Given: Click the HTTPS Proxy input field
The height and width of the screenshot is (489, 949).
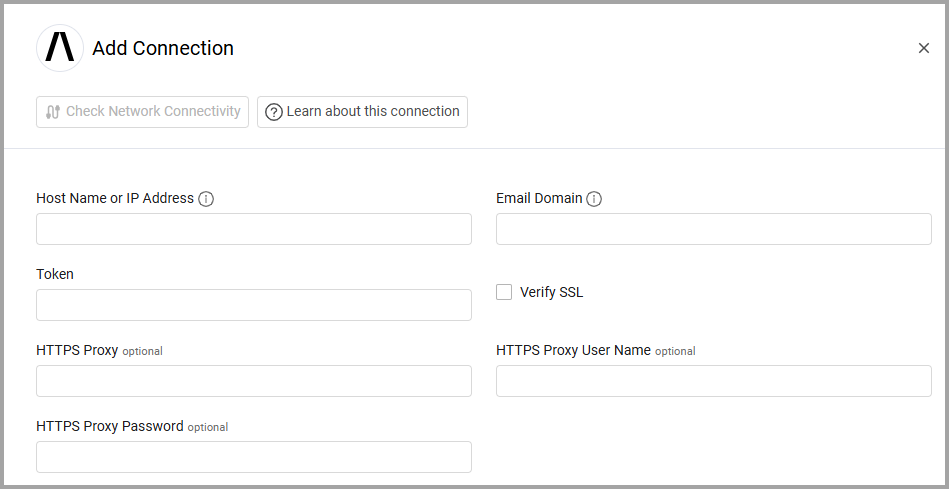Looking at the screenshot, I should click(x=254, y=381).
